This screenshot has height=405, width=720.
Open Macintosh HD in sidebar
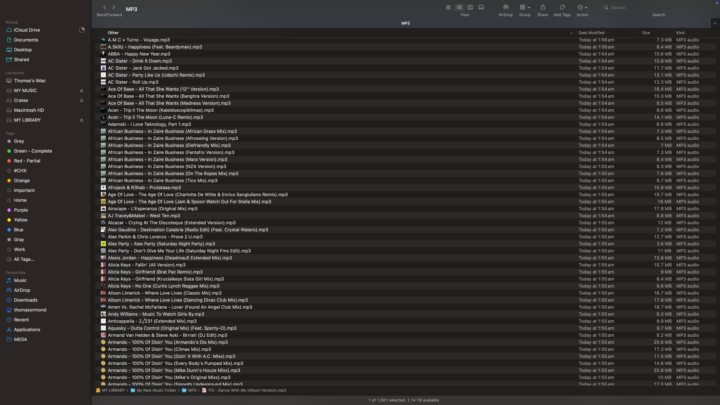(28, 110)
